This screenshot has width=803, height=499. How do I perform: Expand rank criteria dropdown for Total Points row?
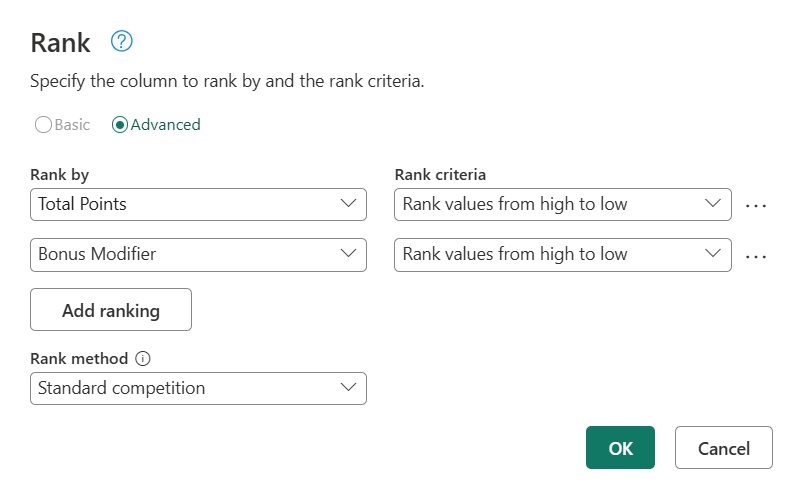[563, 204]
